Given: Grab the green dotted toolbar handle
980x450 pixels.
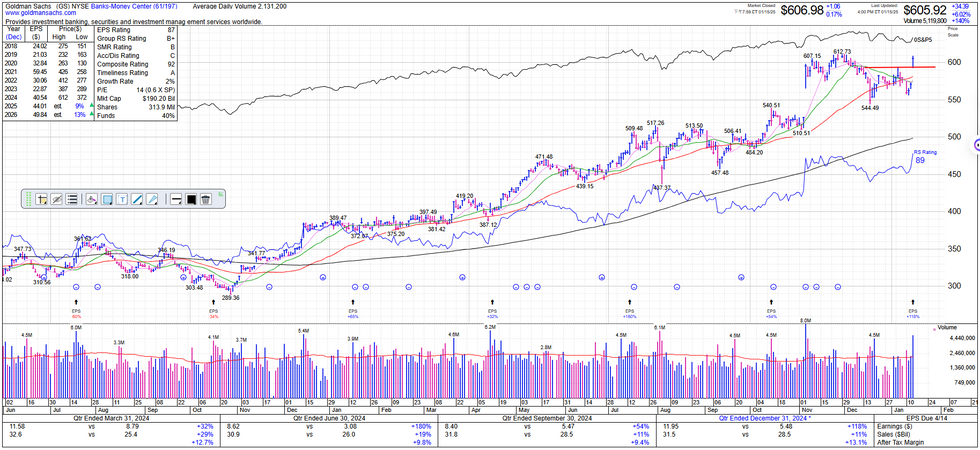Looking at the screenshot, I should click(28, 199).
